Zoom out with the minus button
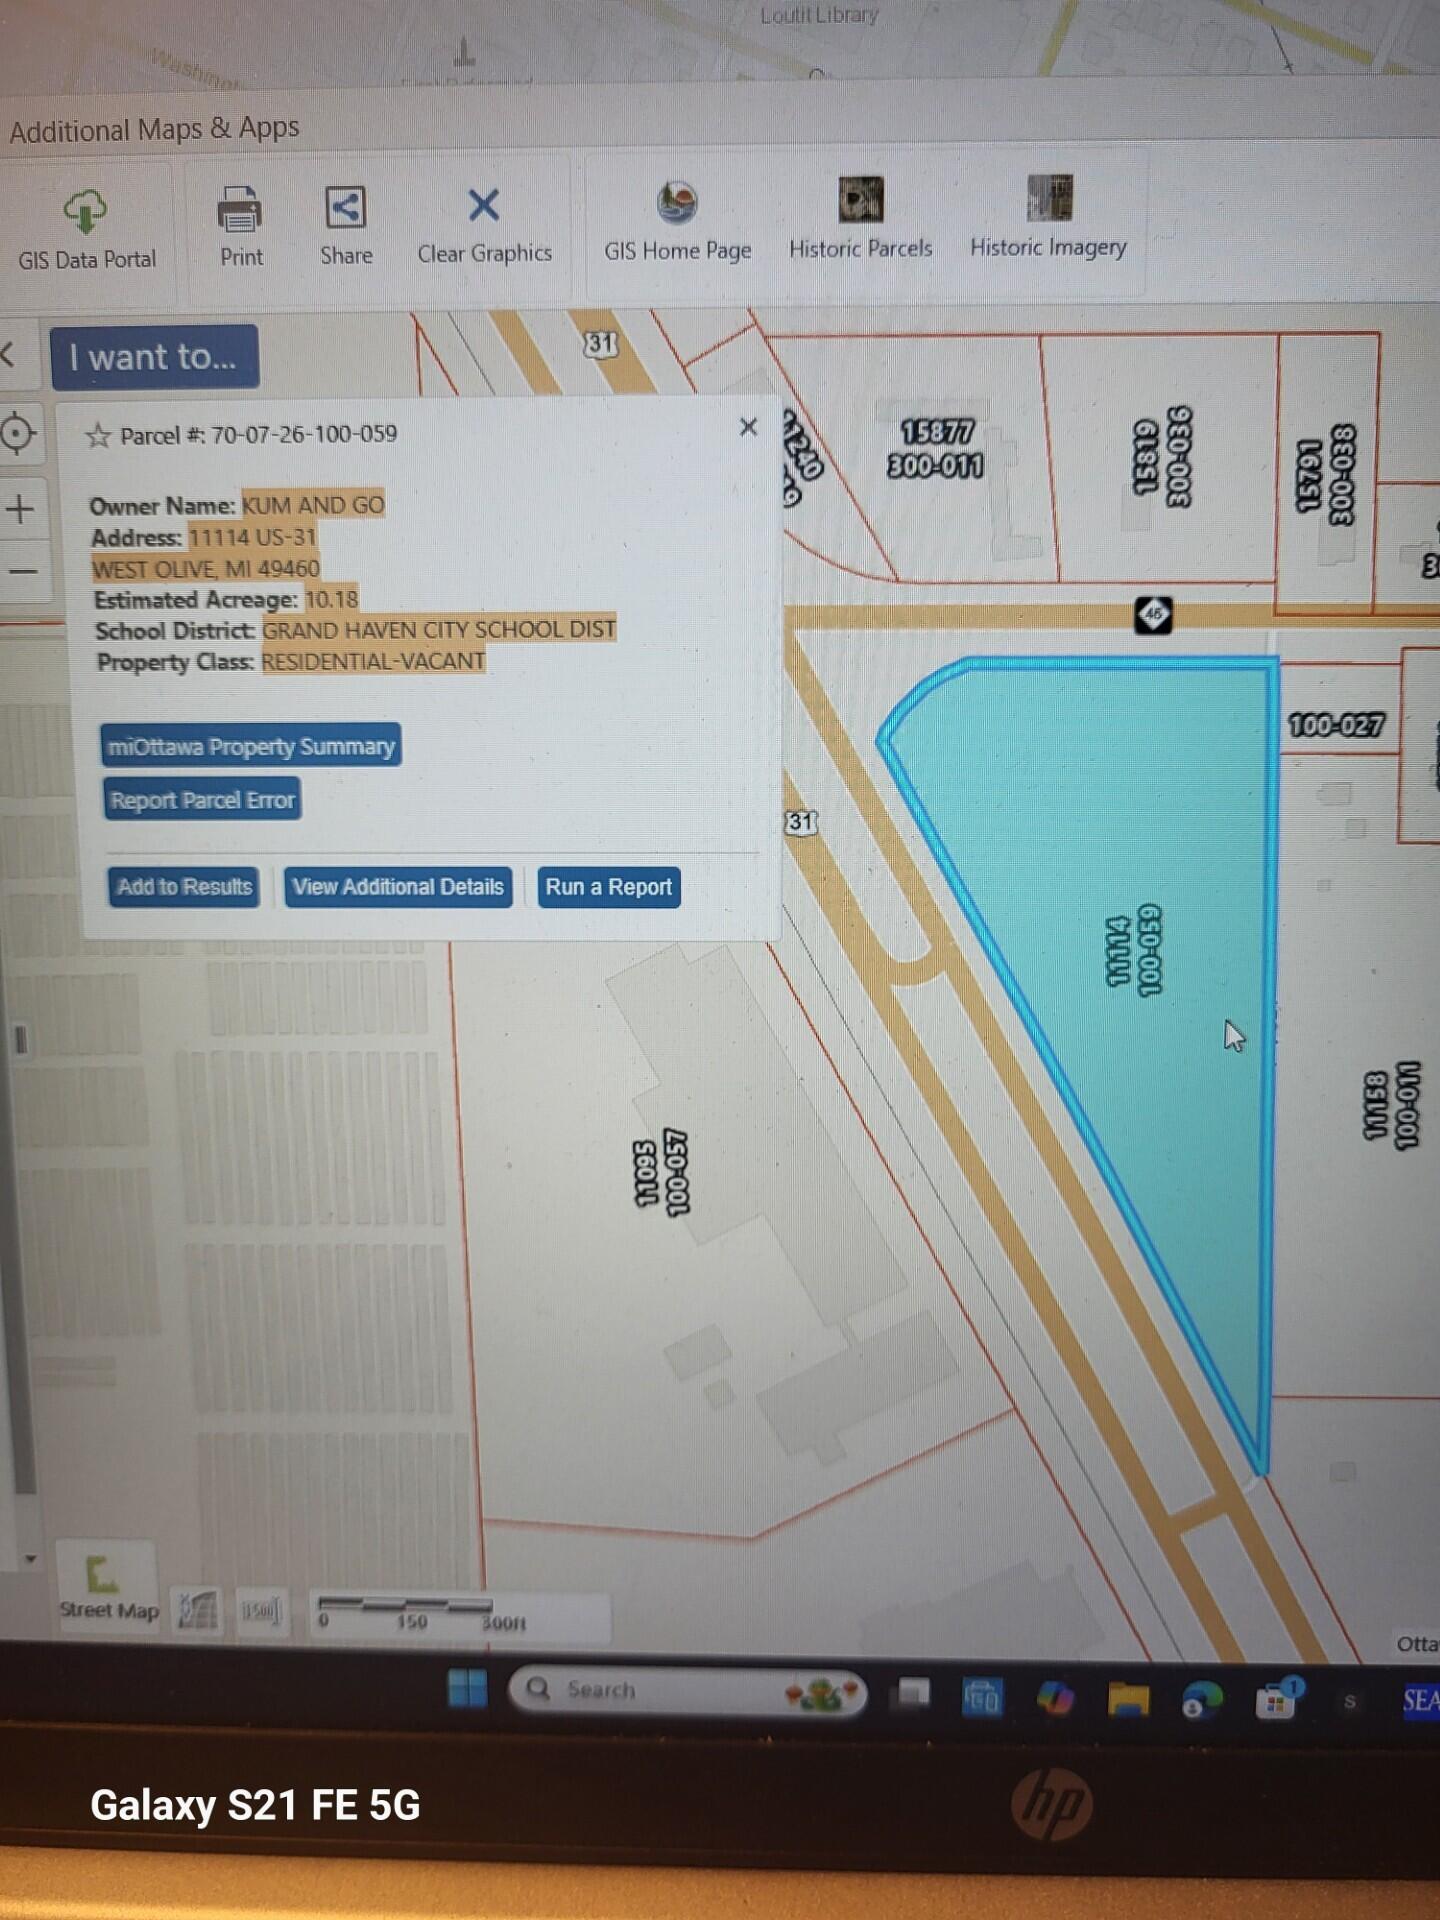Viewport: 1440px width, 1920px height. click(22, 572)
